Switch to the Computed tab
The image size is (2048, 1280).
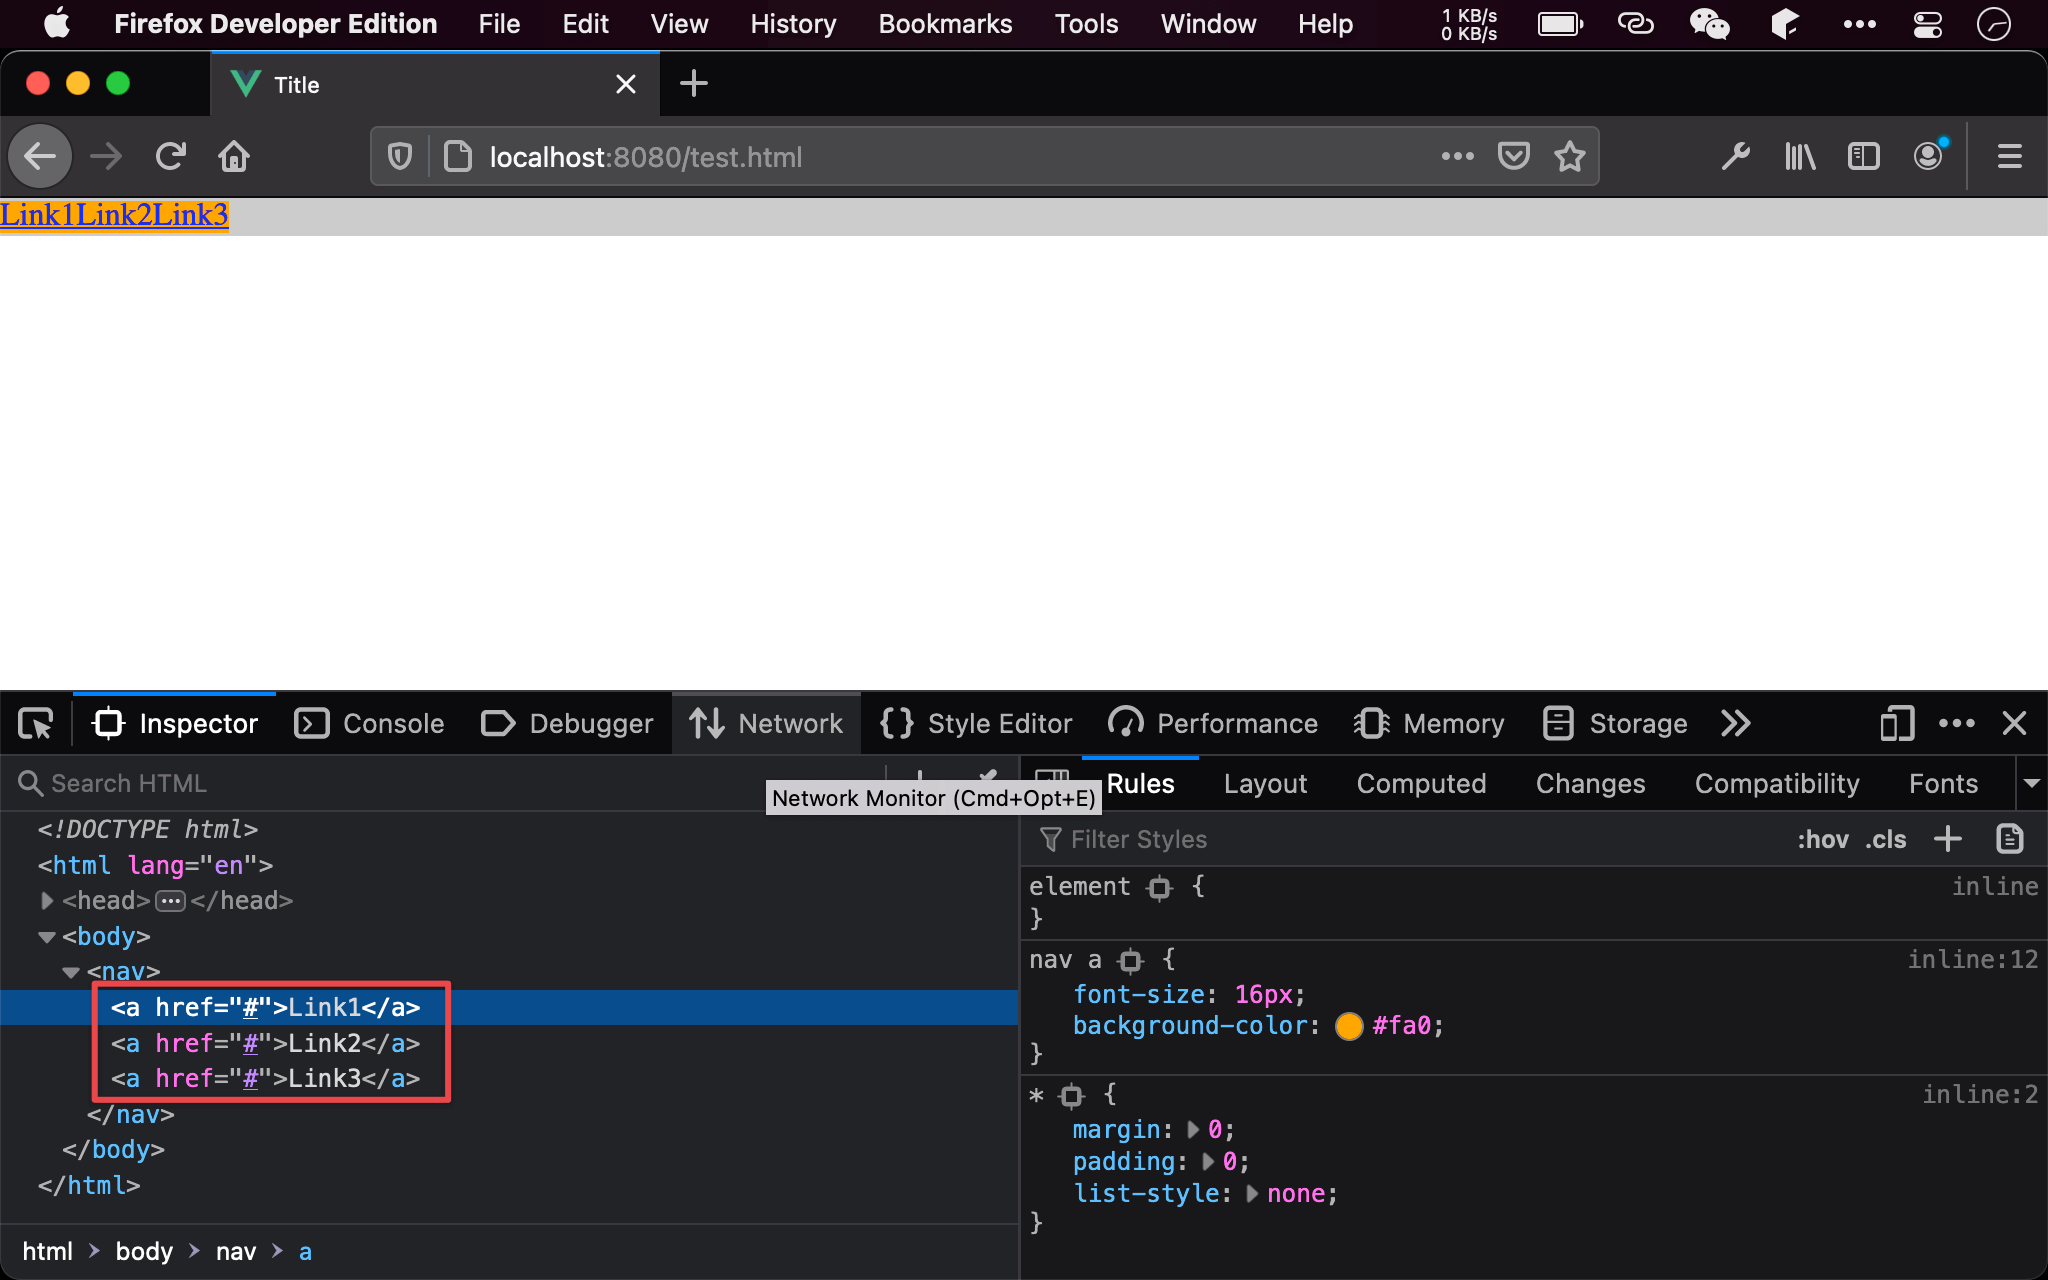pyautogui.click(x=1420, y=783)
